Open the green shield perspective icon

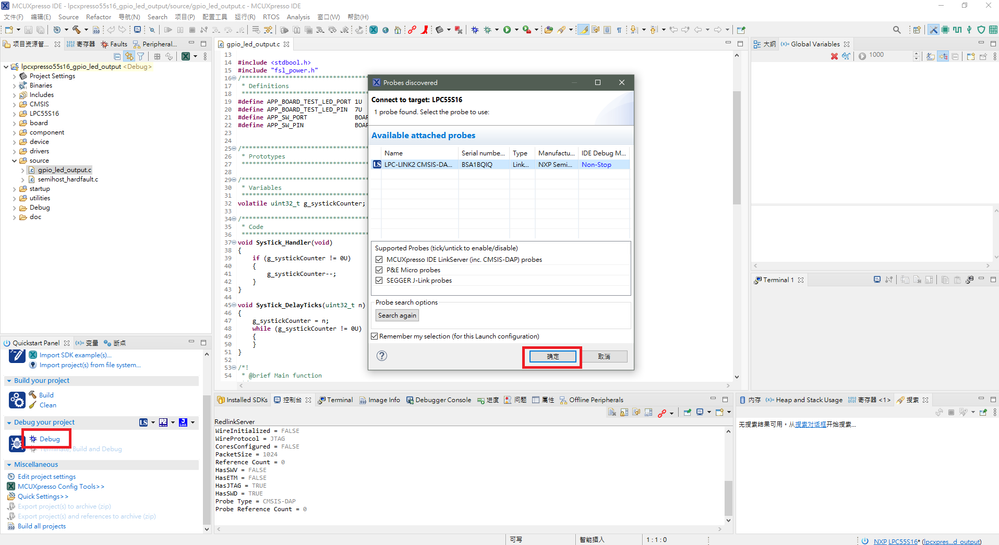pyautogui.click(x=981, y=29)
